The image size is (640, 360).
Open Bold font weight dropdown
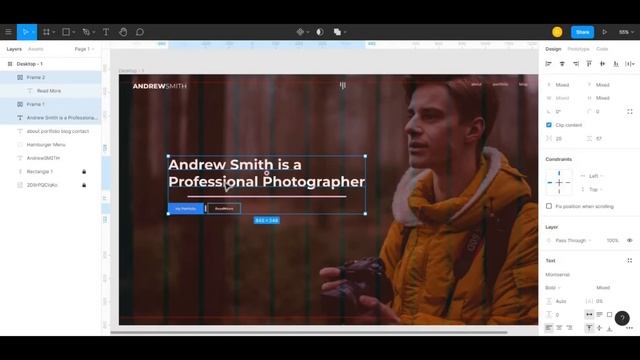[553, 288]
